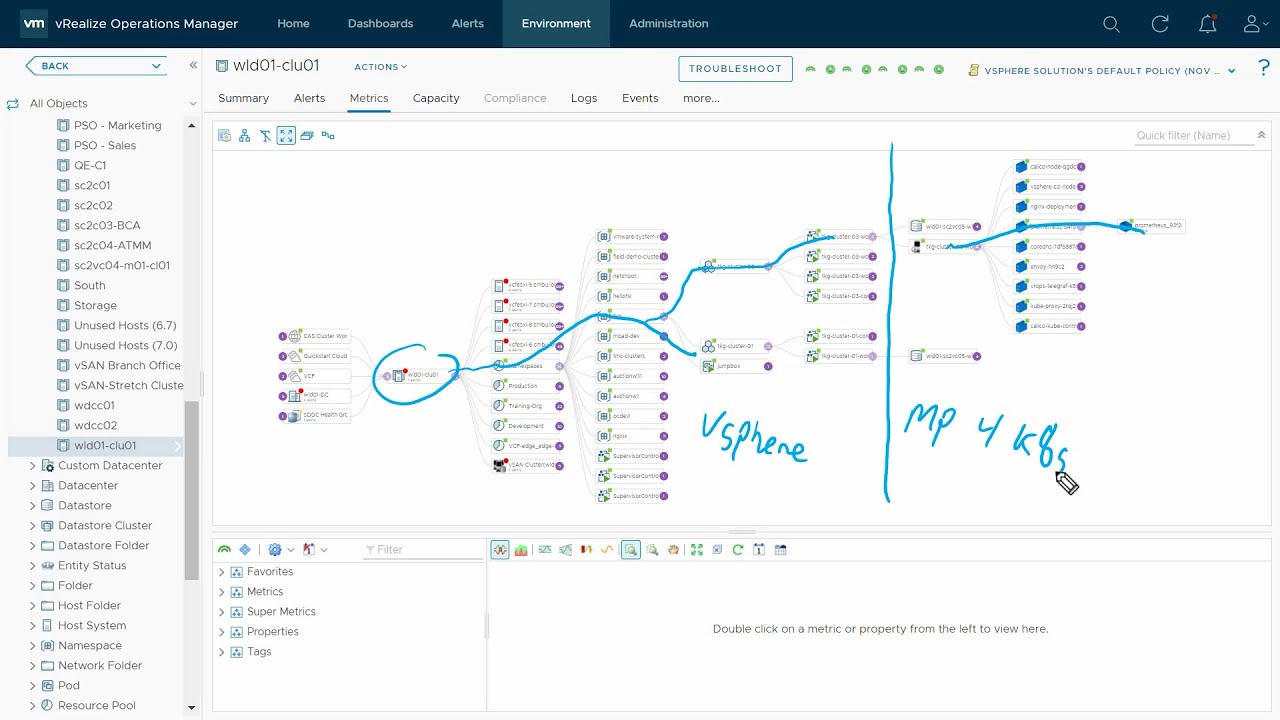1280x720 pixels.
Task: Click the green refresh charts icon
Action: coord(738,550)
